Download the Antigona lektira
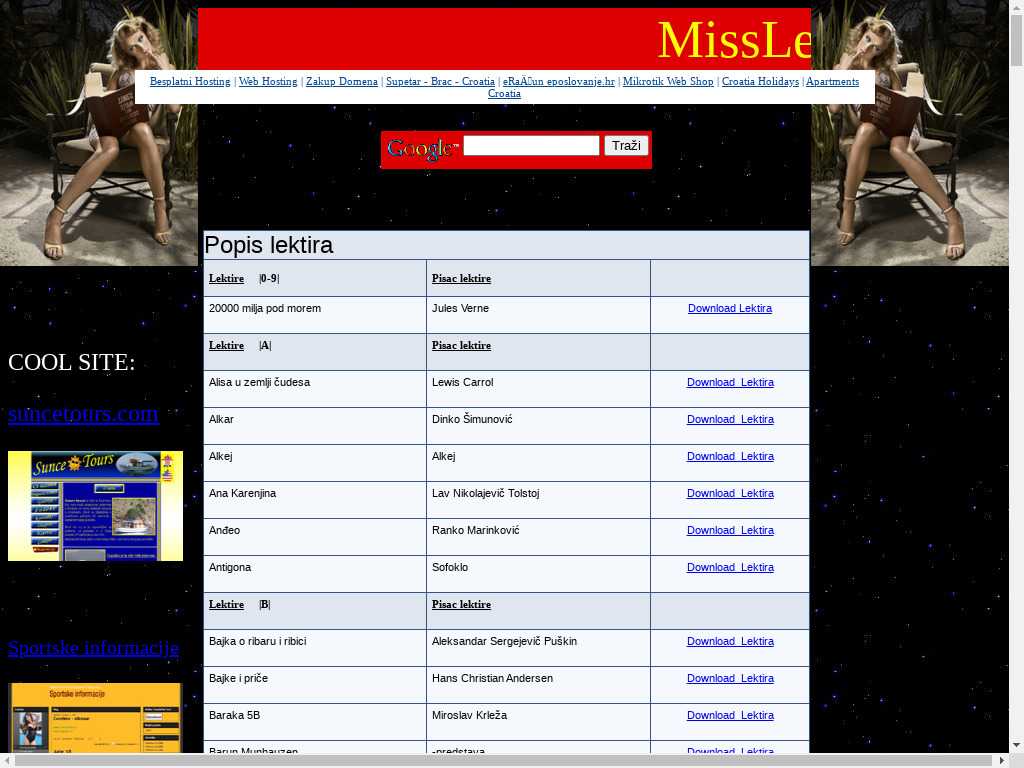This screenshot has width=1024, height=768. [x=730, y=568]
